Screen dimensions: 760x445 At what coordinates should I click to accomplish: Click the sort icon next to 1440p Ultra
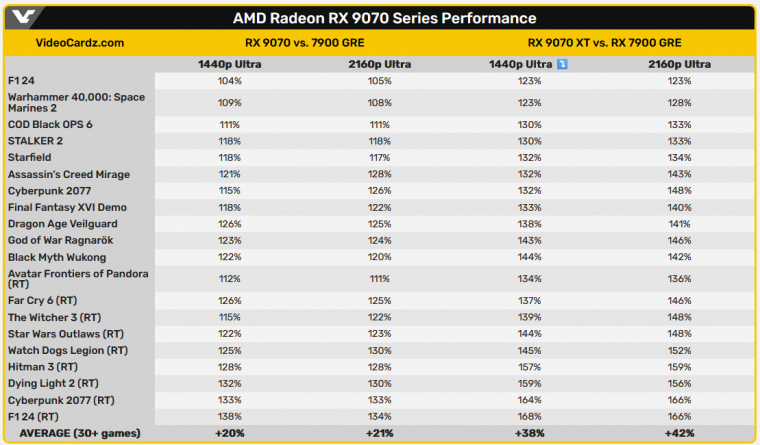pyautogui.click(x=562, y=64)
